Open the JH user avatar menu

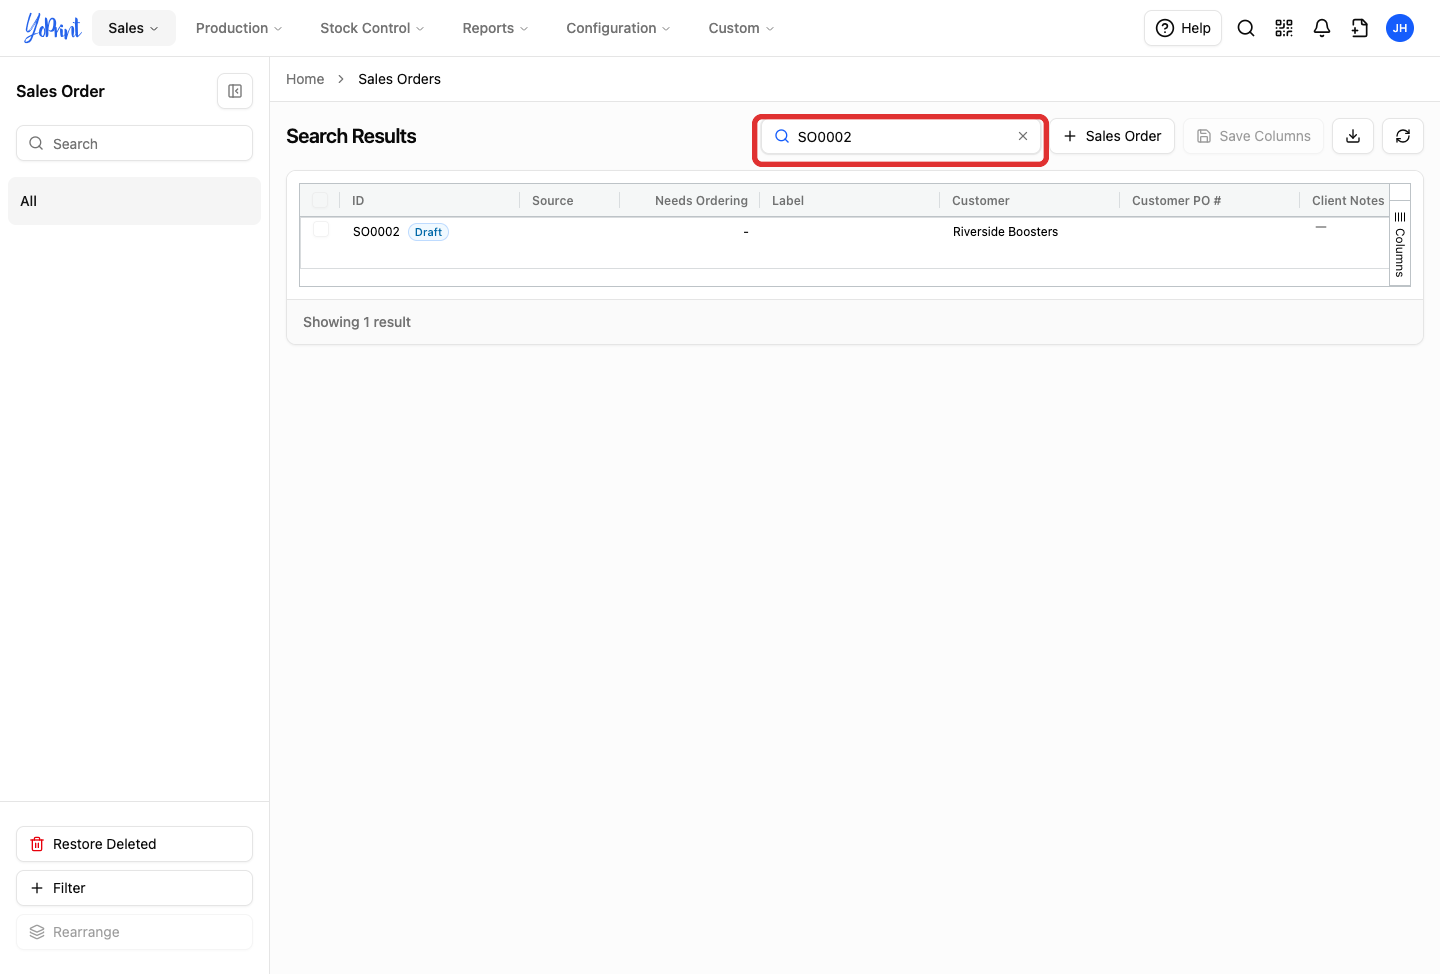(1400, 28)
